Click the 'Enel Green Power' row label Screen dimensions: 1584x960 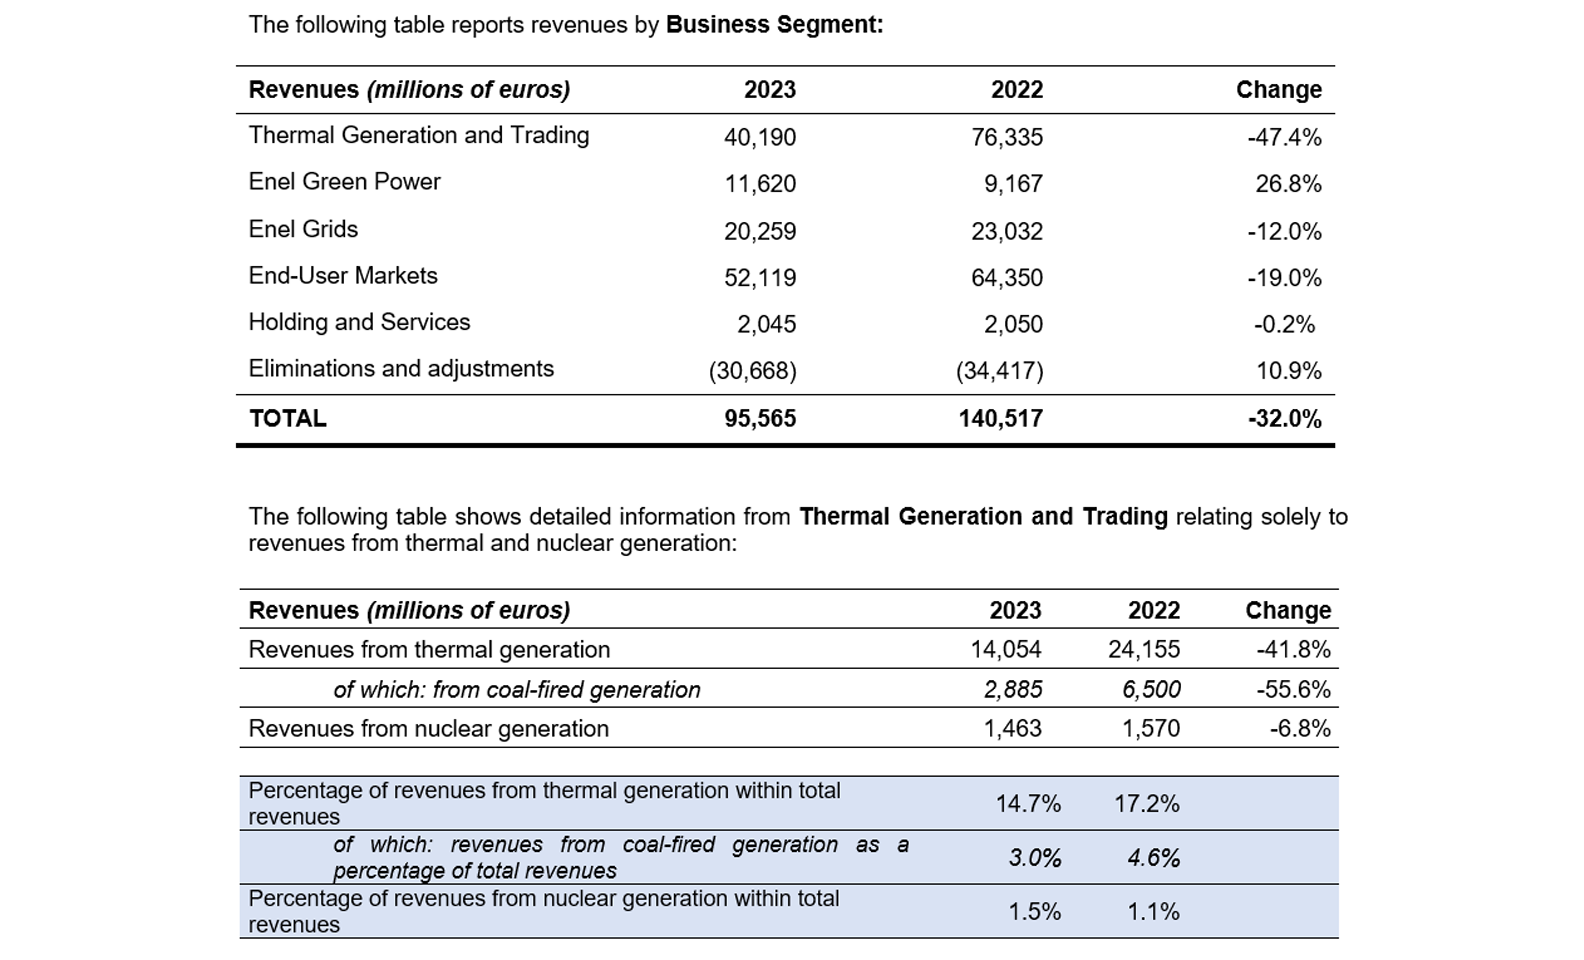click(x=344, y=181)
